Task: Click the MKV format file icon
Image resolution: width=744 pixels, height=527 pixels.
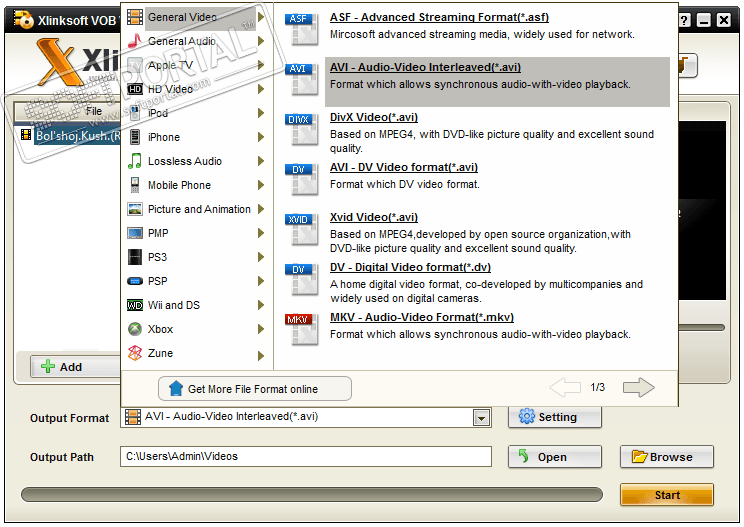Action: click(x=301, y=329)
